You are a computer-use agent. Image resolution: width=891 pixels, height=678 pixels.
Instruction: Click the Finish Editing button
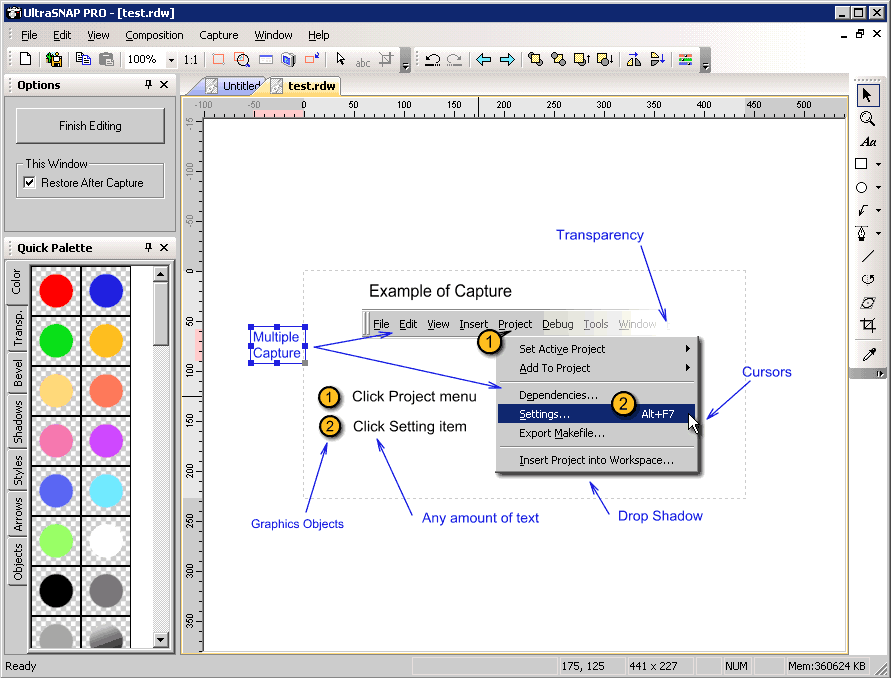click(x=90, y=126)
